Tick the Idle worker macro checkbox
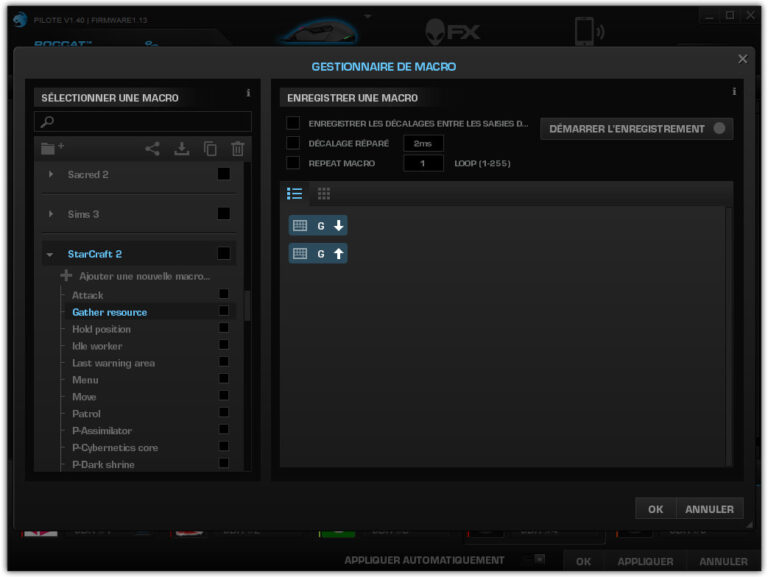 click(224, 344)
